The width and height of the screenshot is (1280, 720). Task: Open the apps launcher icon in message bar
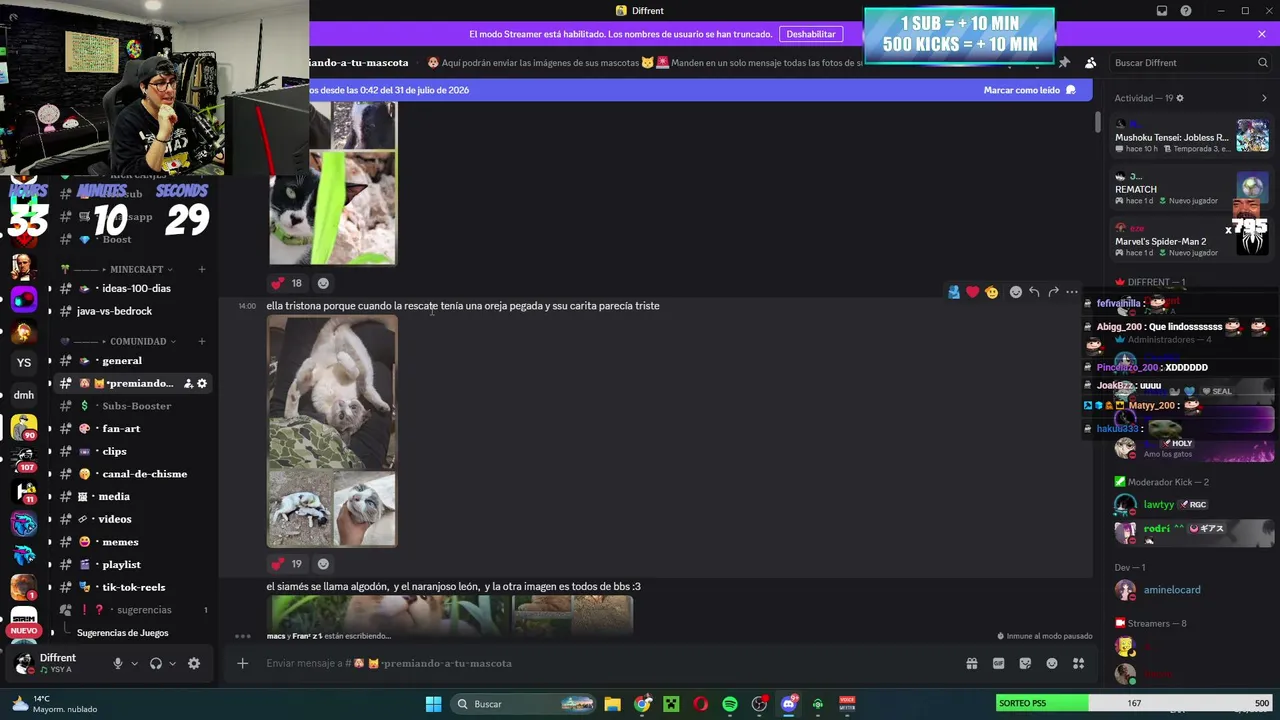click(1079, 663)
